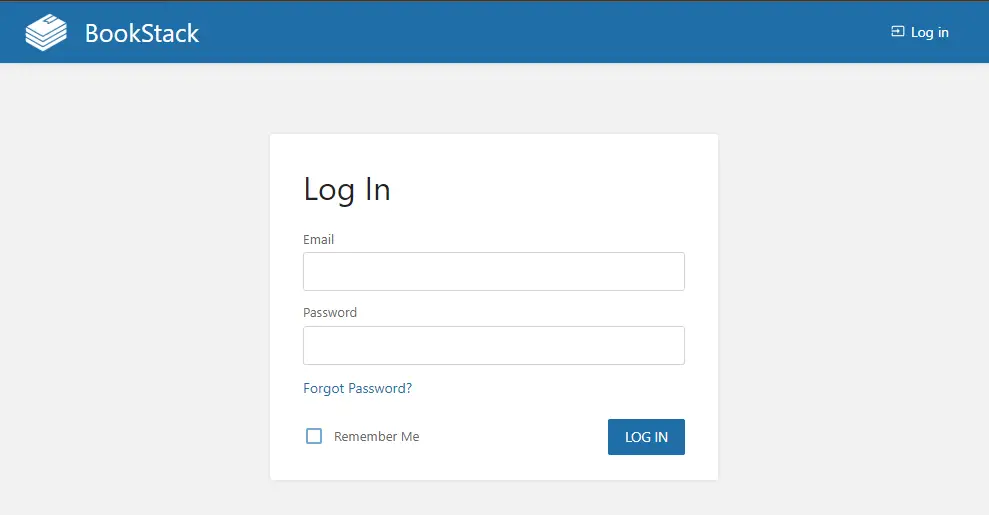Place cursor at right end of Email box
Image resolution: width=989 pixels, height=515 pixels.
pos(675,272)
